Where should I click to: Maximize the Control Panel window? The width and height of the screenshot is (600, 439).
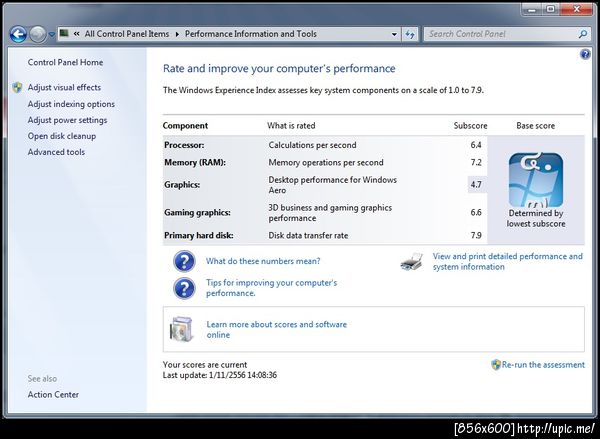551,9
